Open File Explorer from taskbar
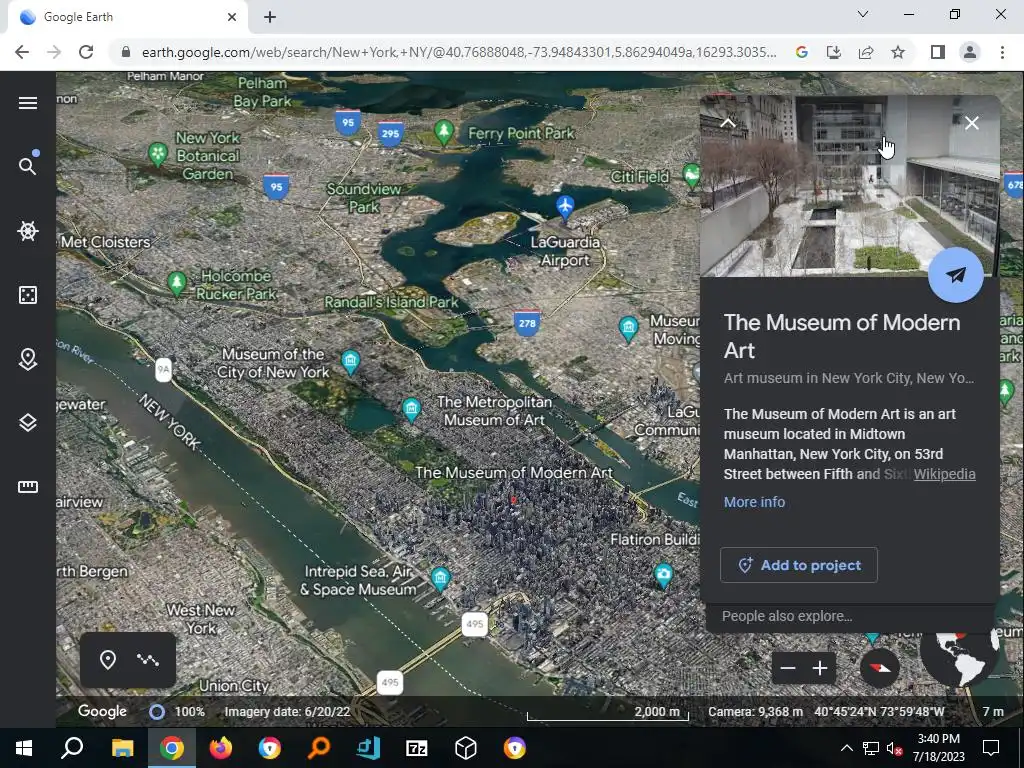 pyautogui.click(x=122, y=748)
